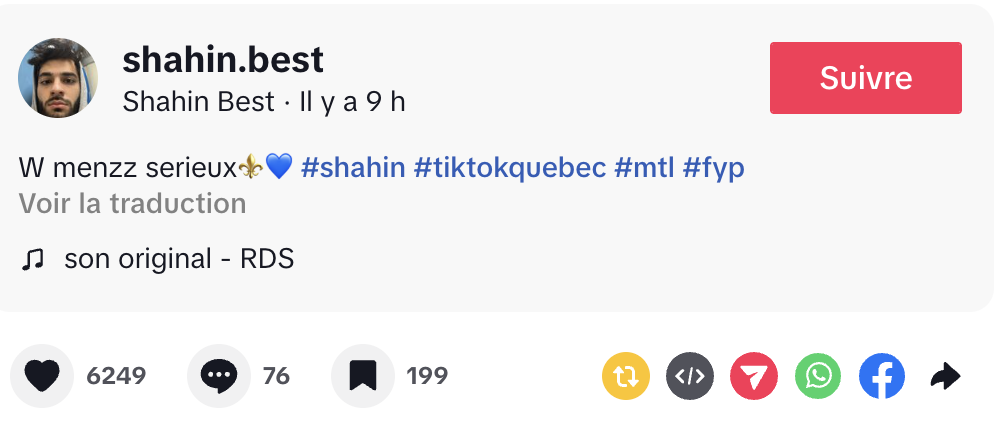Bookmark the video with the save icon
Screen dimensions: 996x424
(x=363, y=376)
